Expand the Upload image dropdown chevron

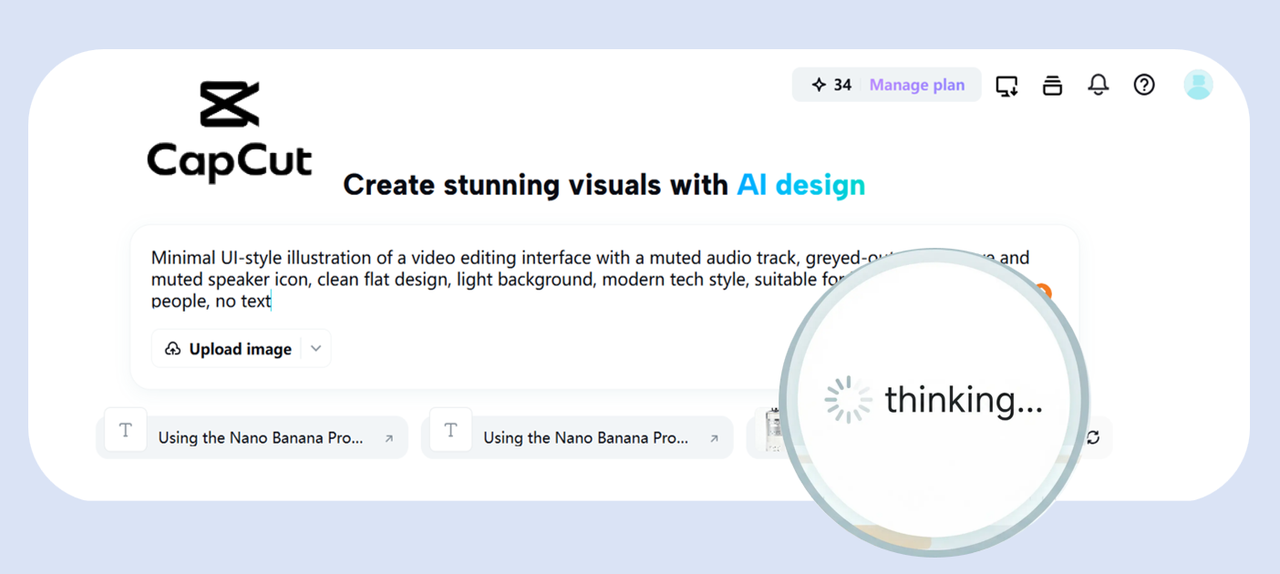[316, 349]
